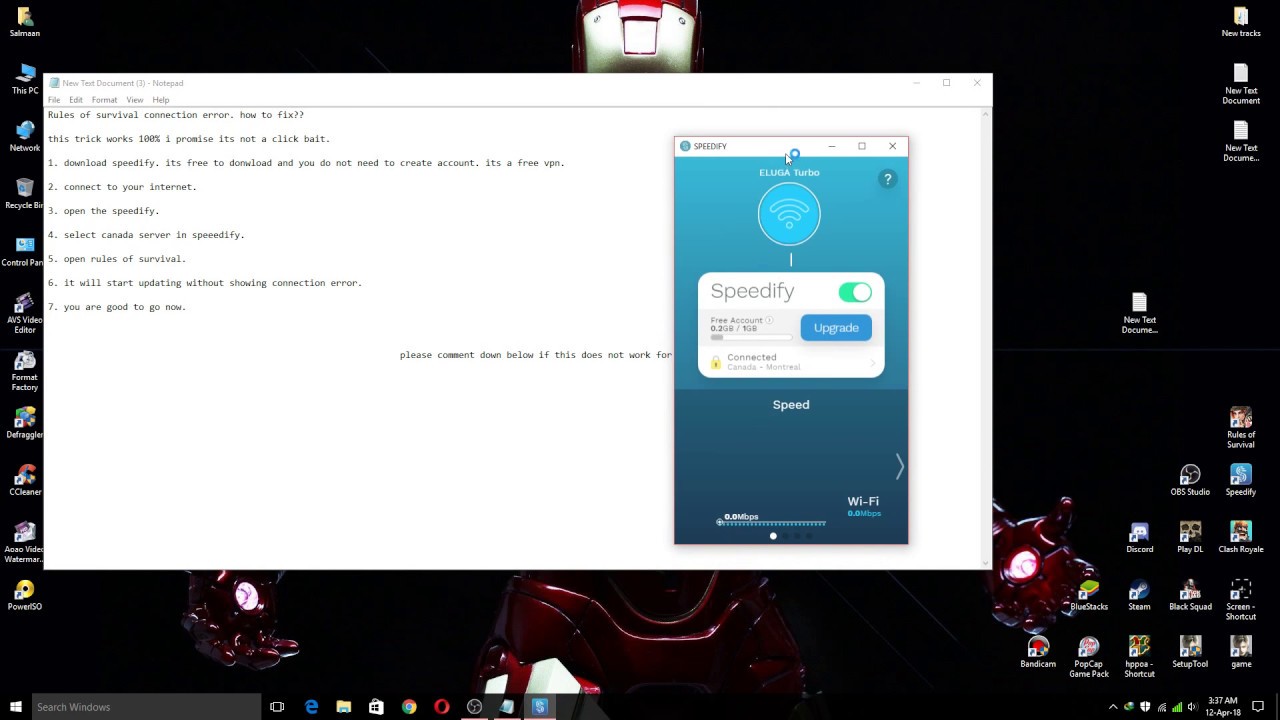Screen dimensions: 1280x720
Task: Click the Speed heading in Speedify
Action: [791, 405]
